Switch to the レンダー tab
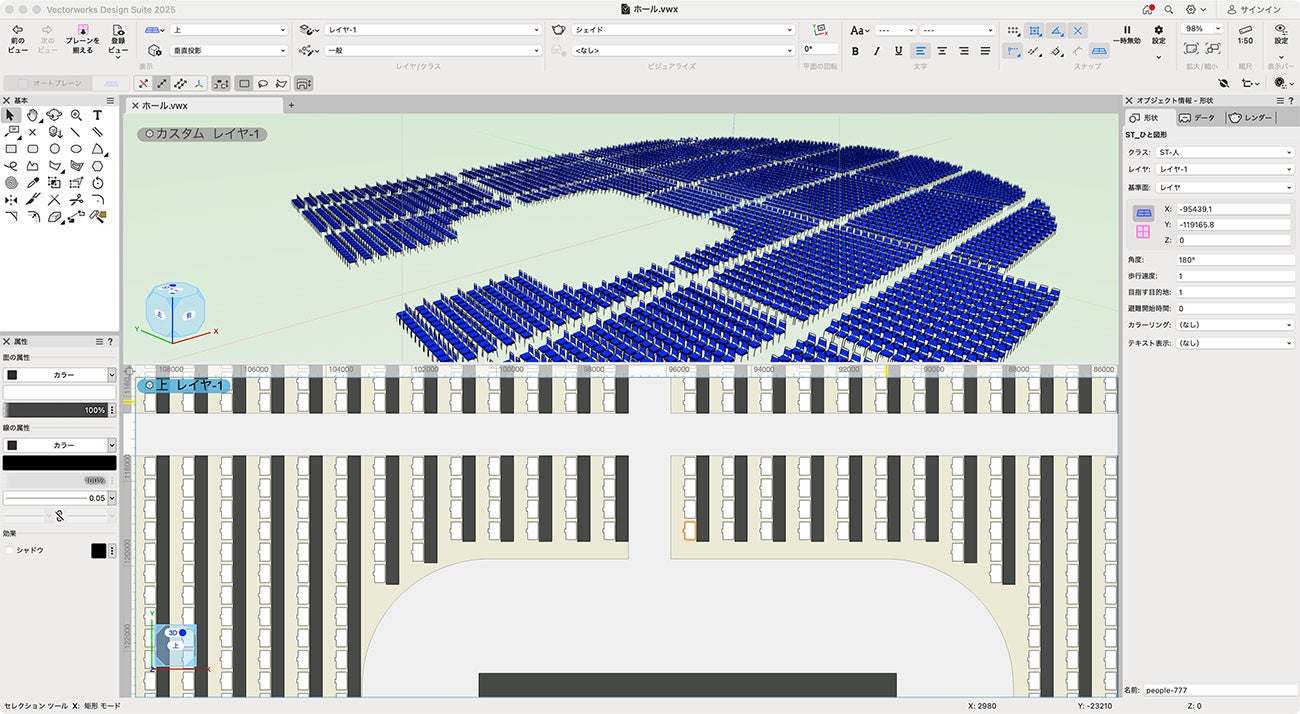This screenshot has width=1300, height=714. click(x=1250, y=118)
